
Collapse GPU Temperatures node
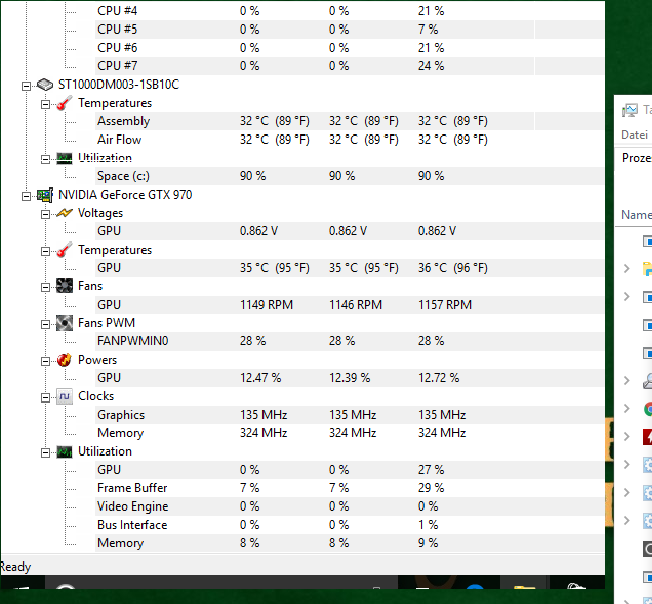pos(45,251)
